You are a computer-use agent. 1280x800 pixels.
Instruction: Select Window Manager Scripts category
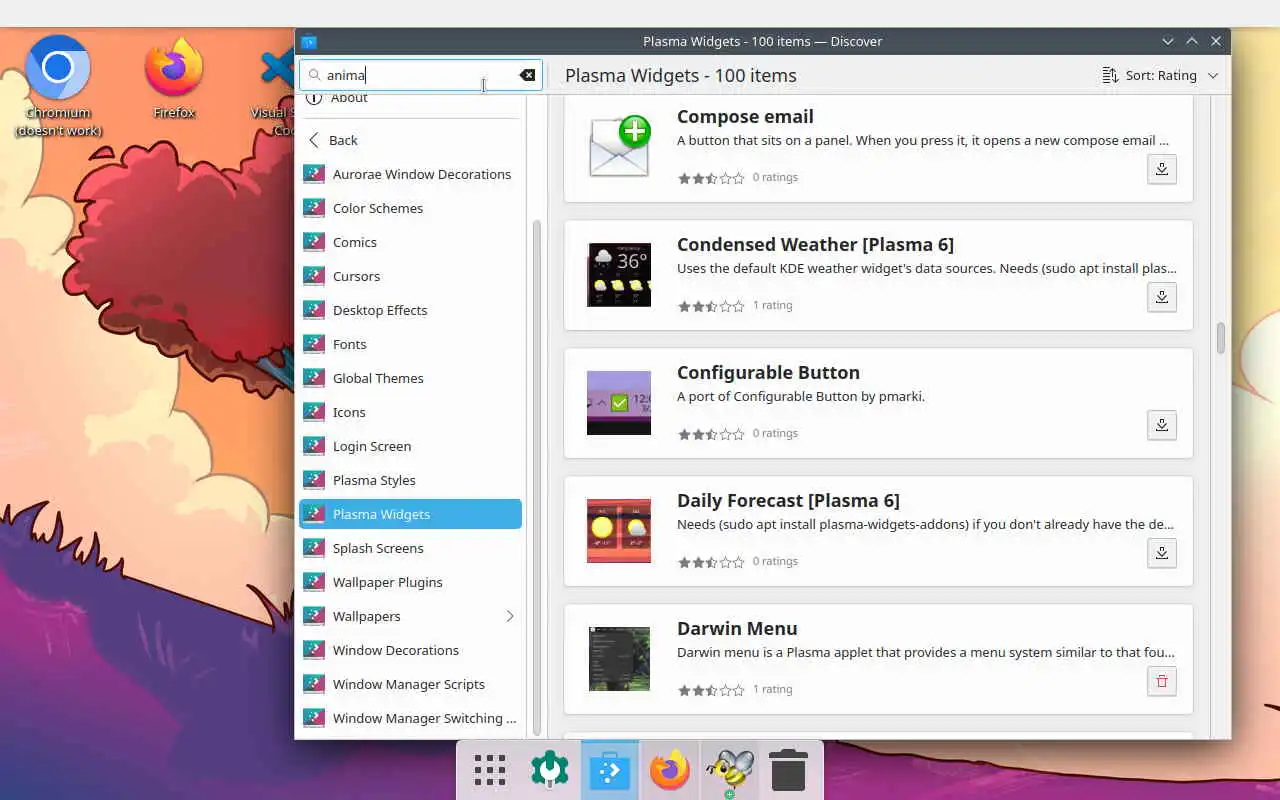pyautogui.click(x=410, y=684)
